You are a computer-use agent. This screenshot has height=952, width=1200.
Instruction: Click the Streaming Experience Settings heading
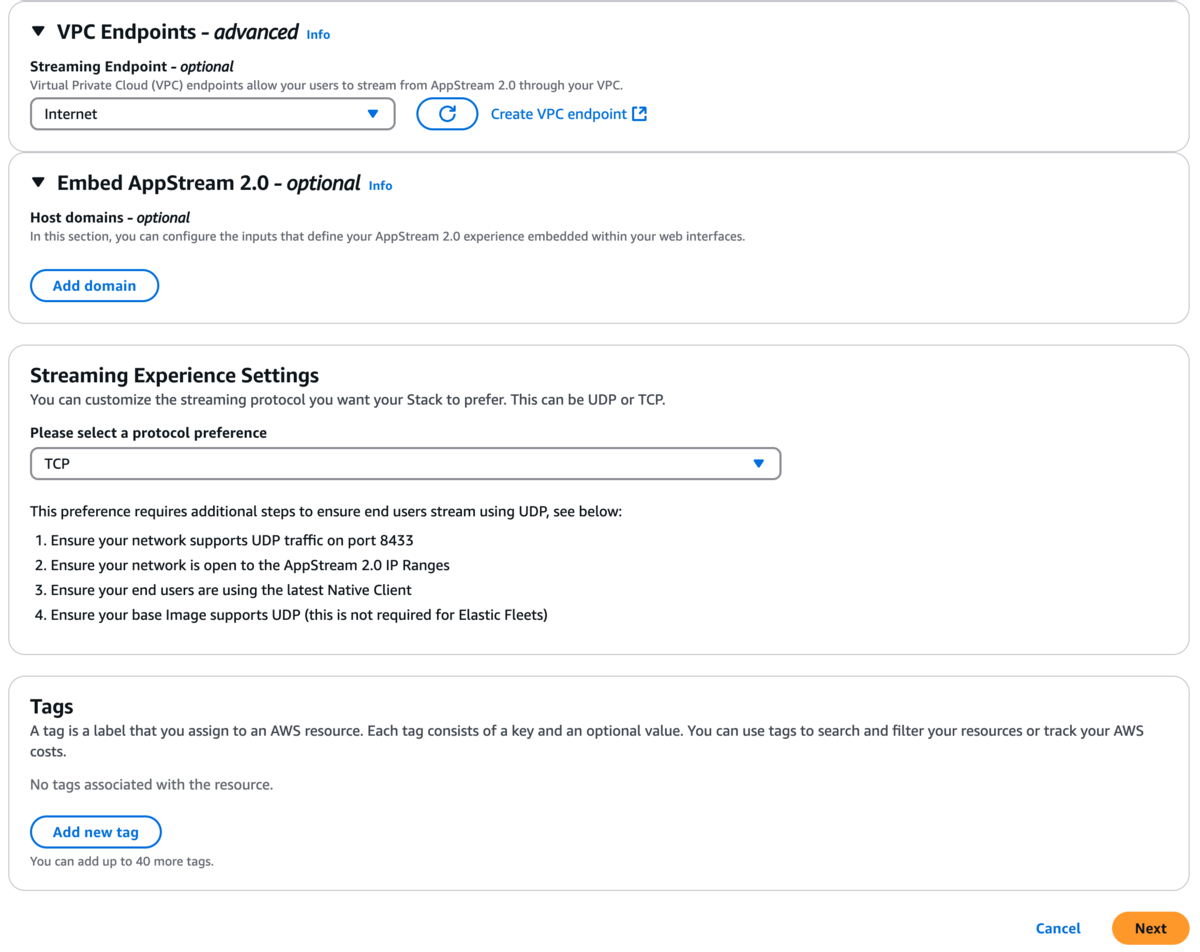coord(175,375)
